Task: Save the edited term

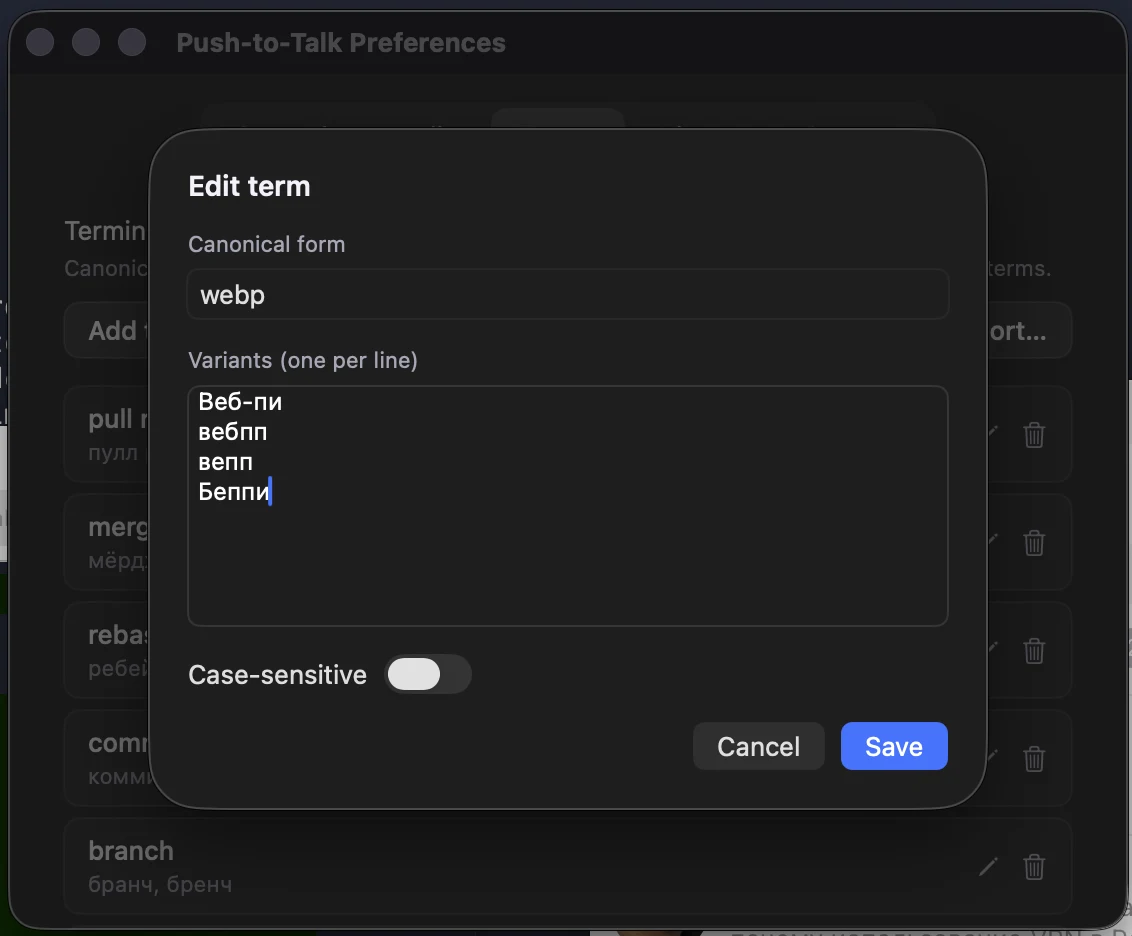Action: tap(893, 746)
